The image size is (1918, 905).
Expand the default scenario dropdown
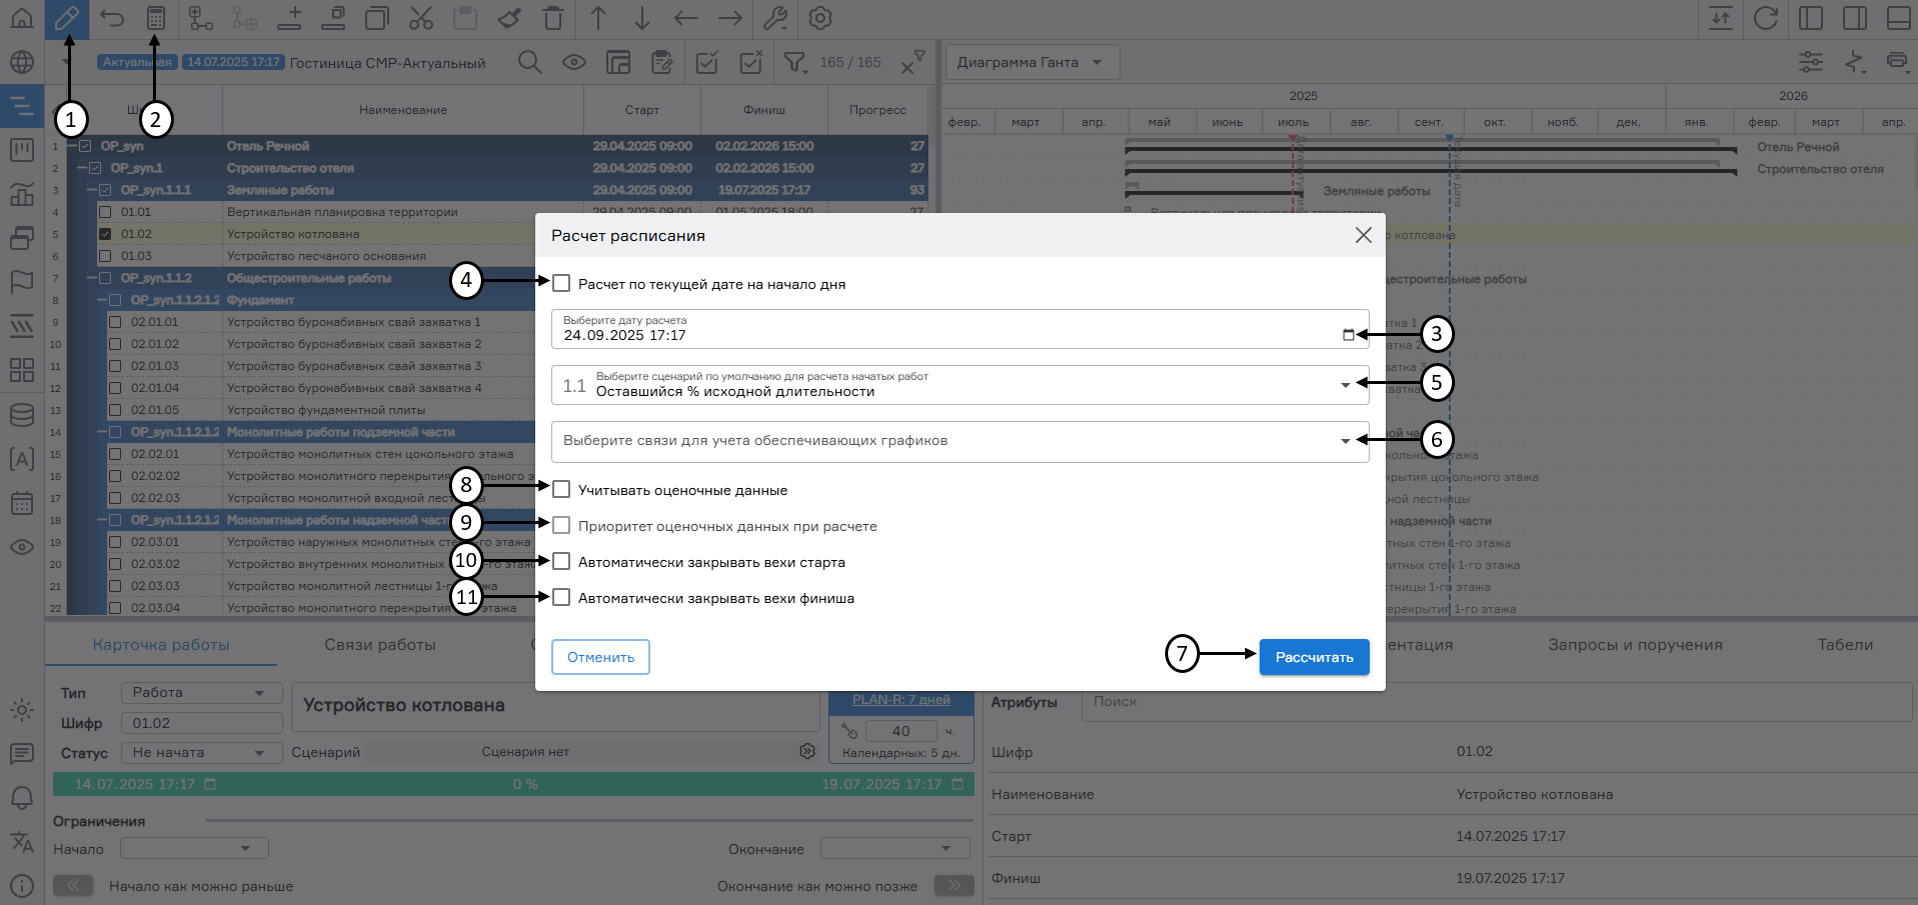tap(1345, 385)
